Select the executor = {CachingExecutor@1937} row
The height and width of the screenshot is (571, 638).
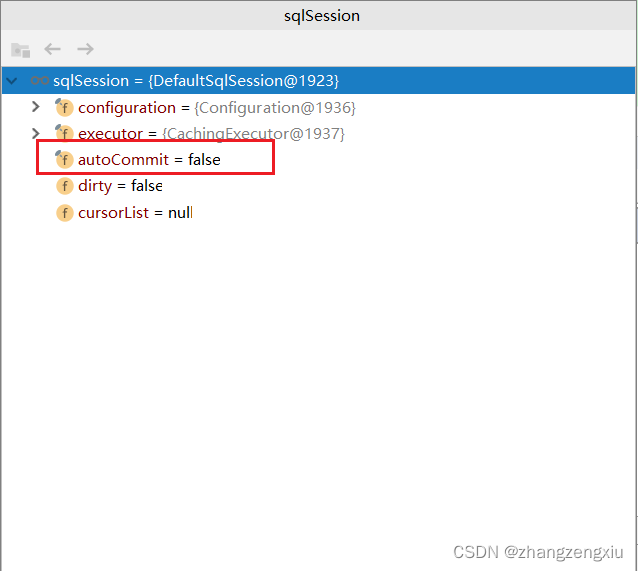click(318, 133)
